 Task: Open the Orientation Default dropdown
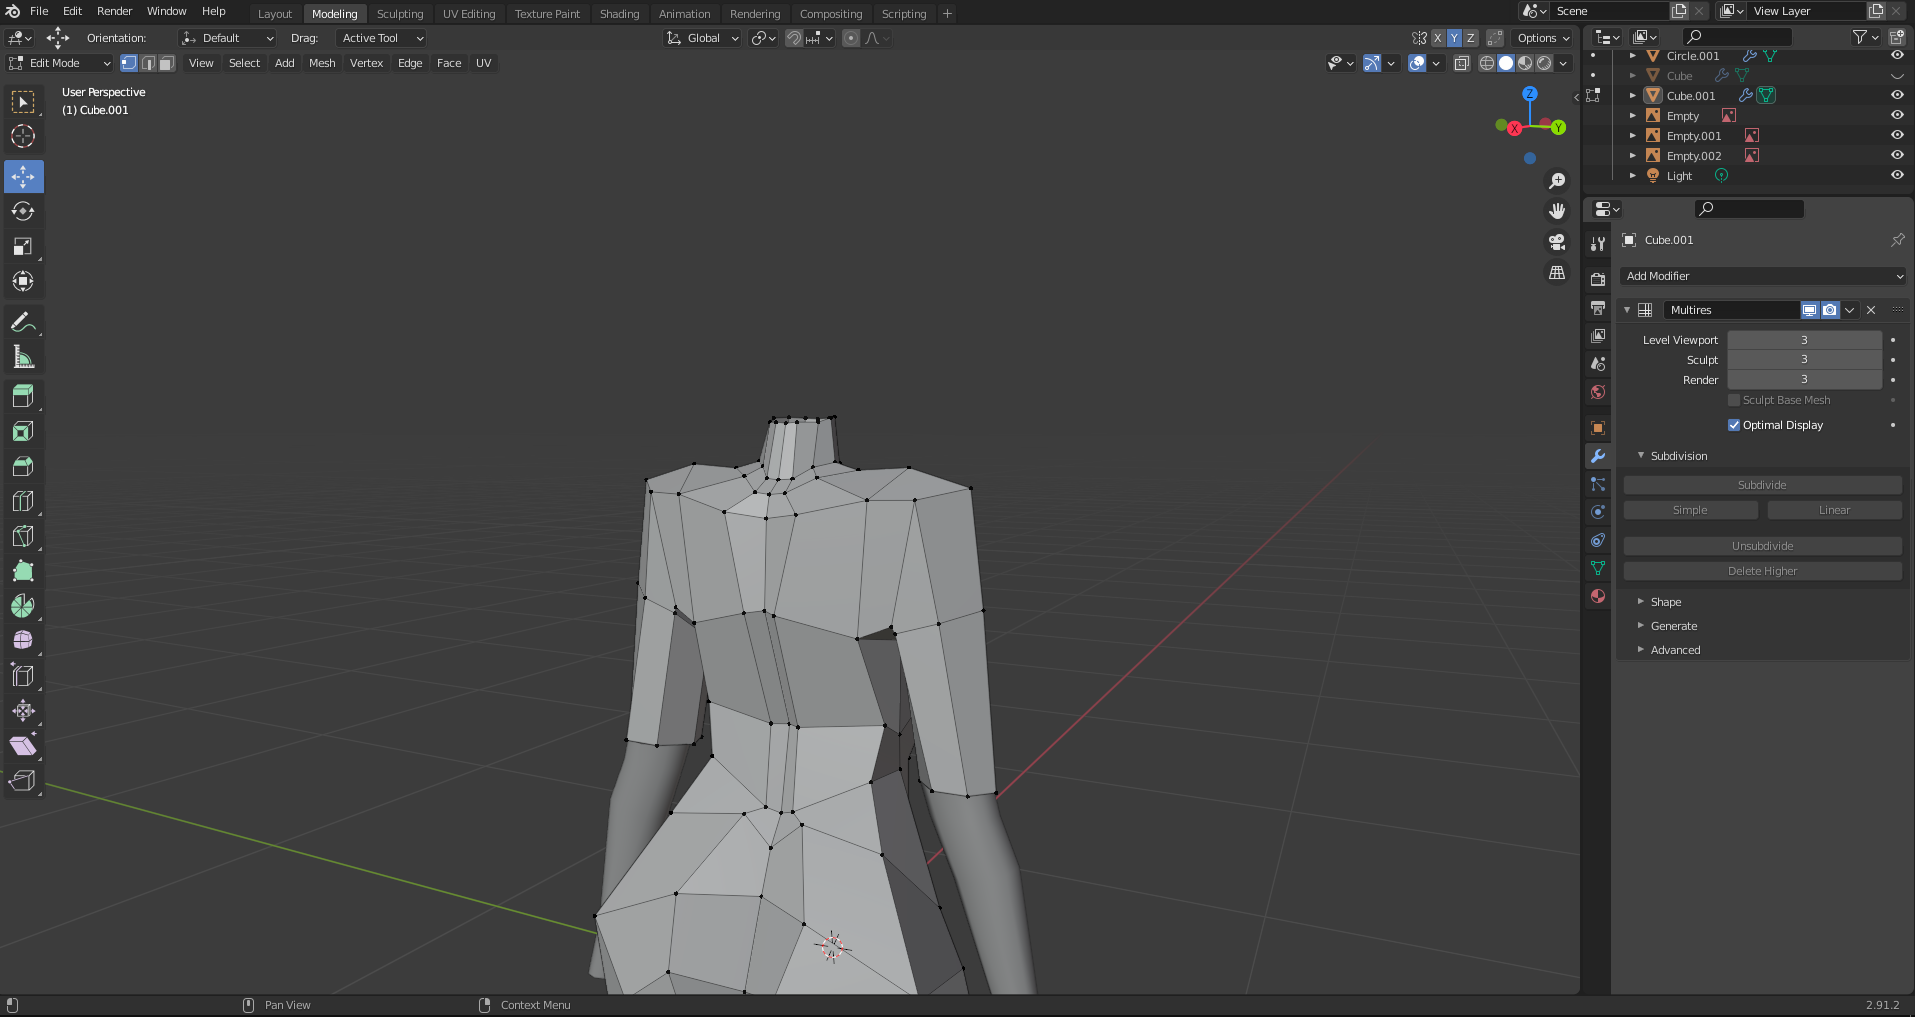[x=227, y=38]
